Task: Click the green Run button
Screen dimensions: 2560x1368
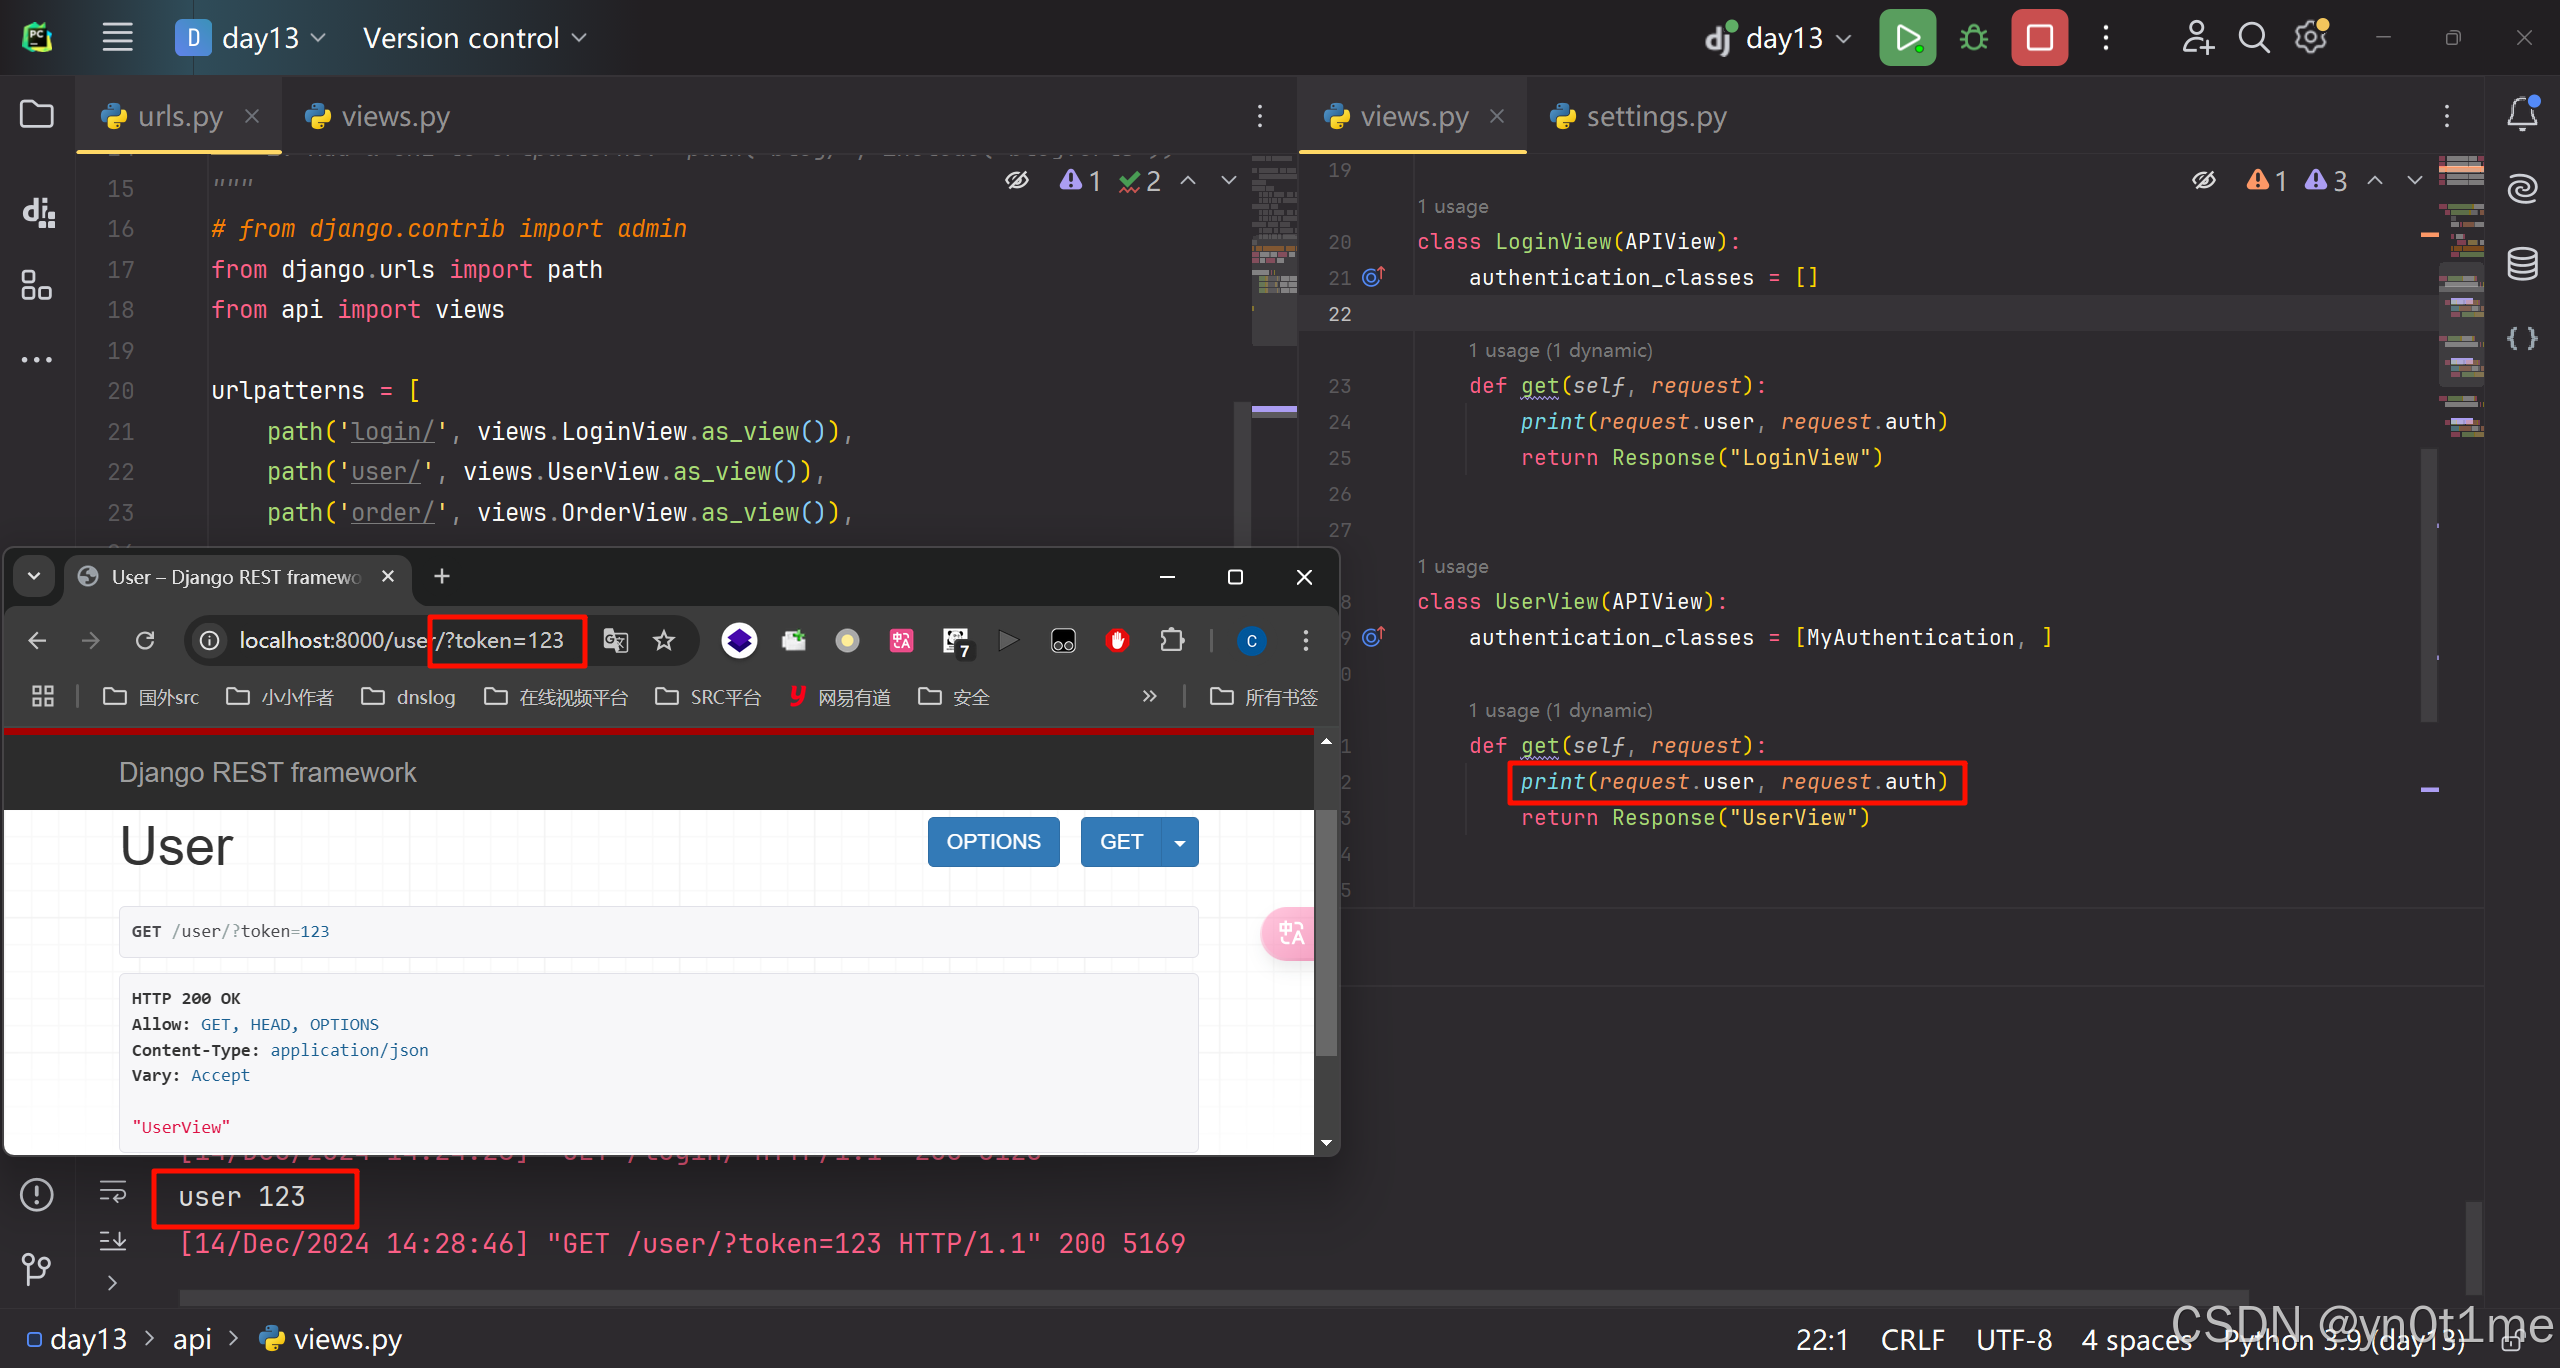Action: coord(1907,38)
